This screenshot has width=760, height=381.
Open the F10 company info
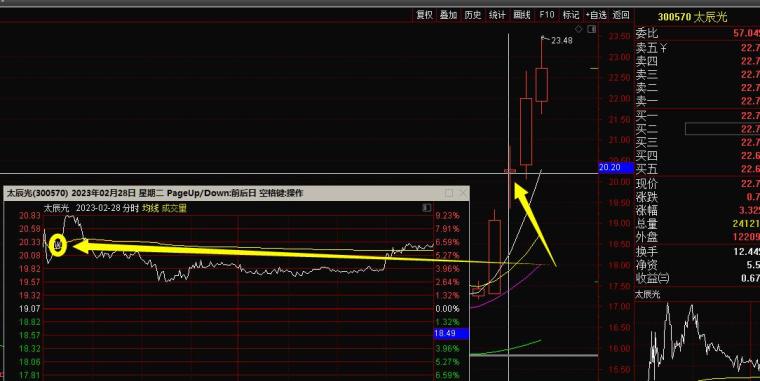click(547, 15)
